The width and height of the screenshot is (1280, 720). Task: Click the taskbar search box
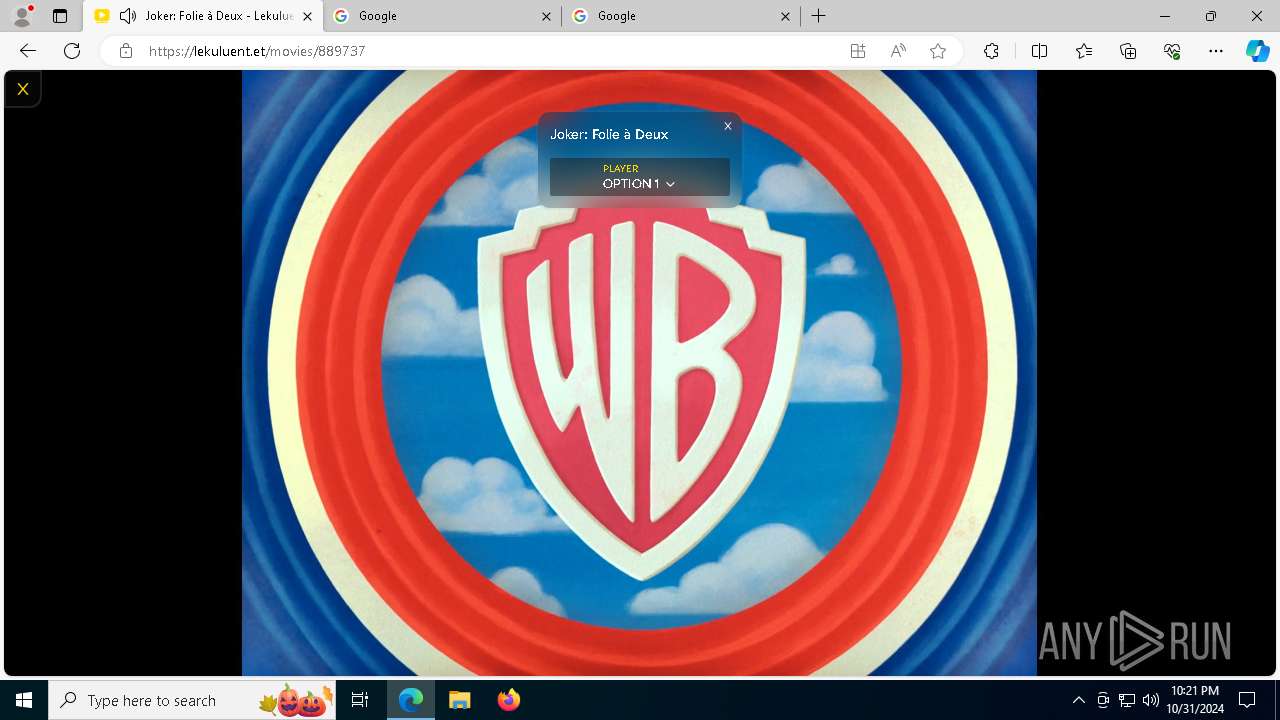193,700
